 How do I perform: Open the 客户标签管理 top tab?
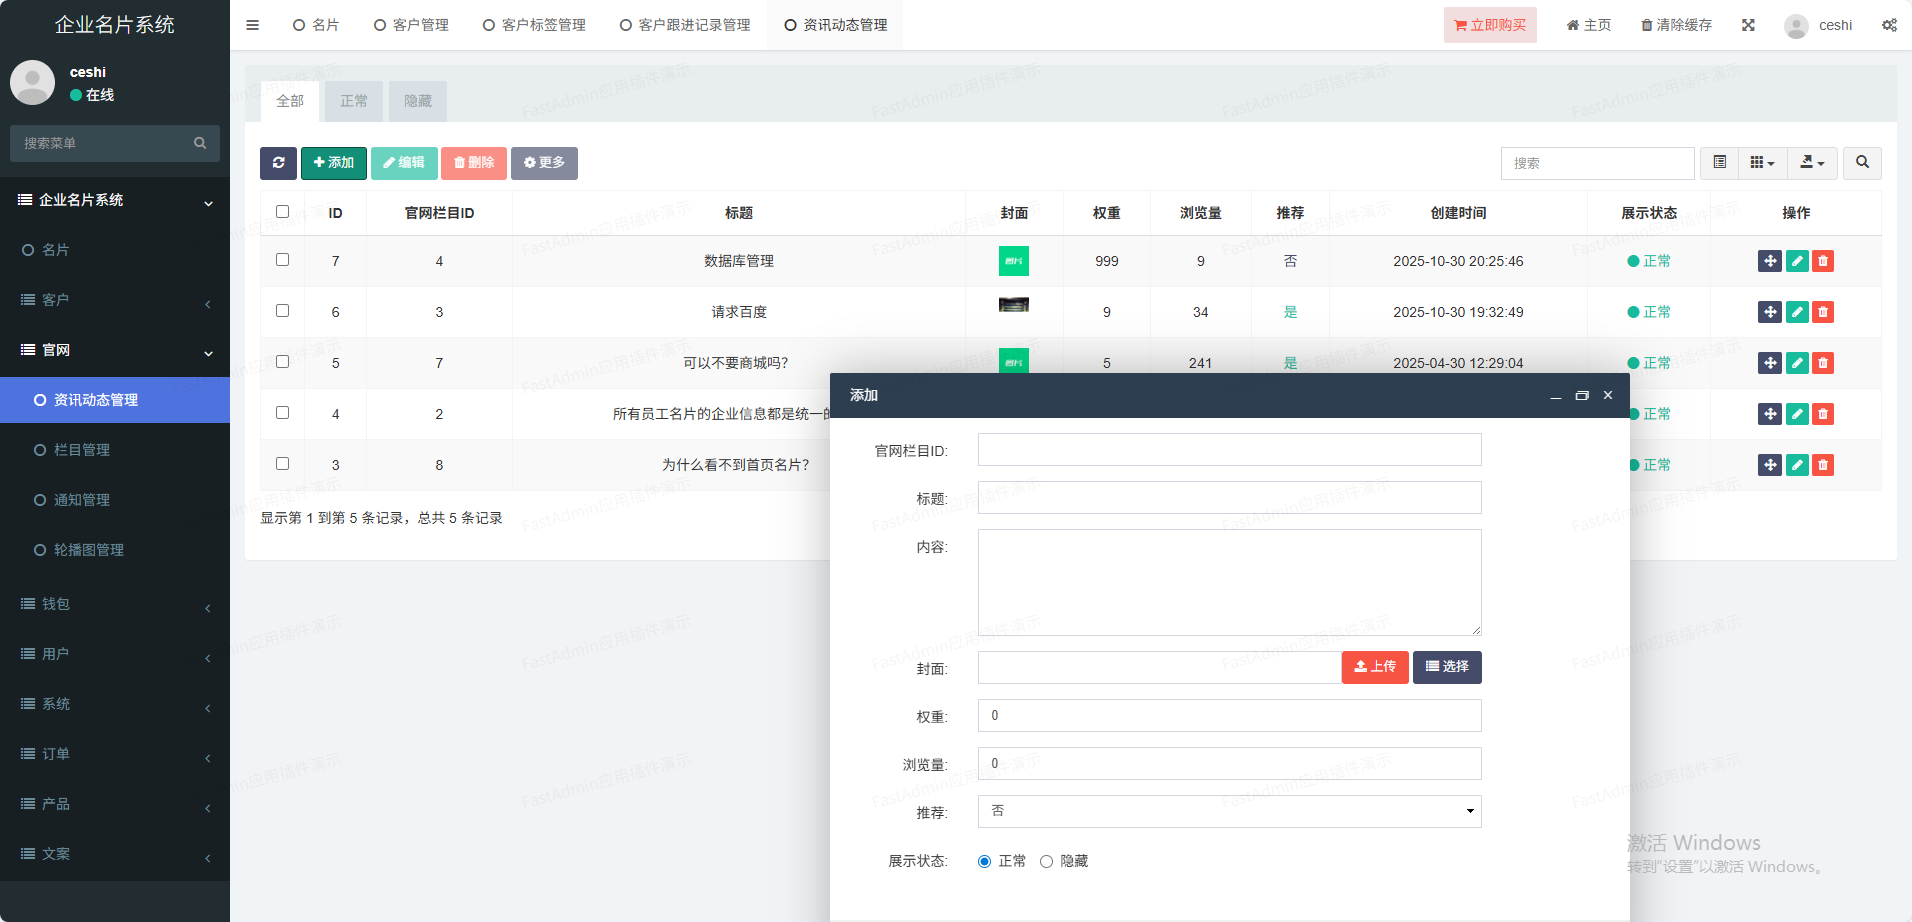tap(535, 25)
